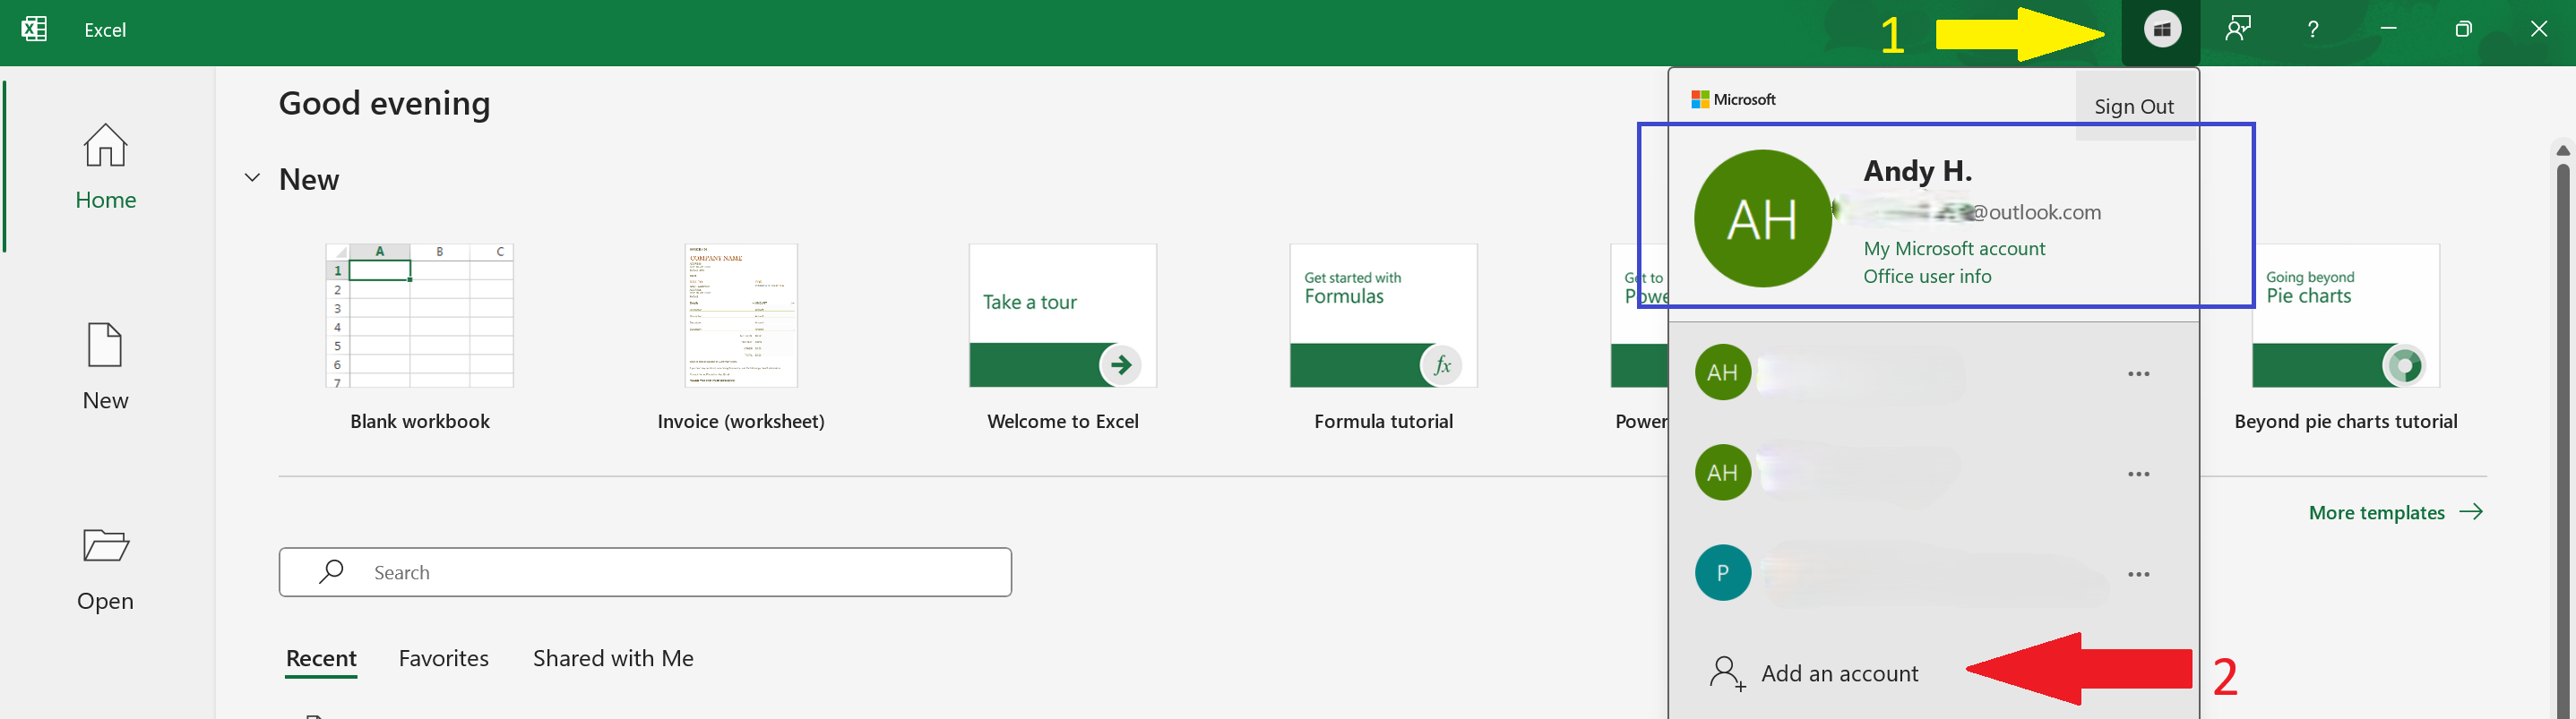This screenshot has width=2576, height=719.
Task: Switch to the Recent tab
Action: point(321,658)
